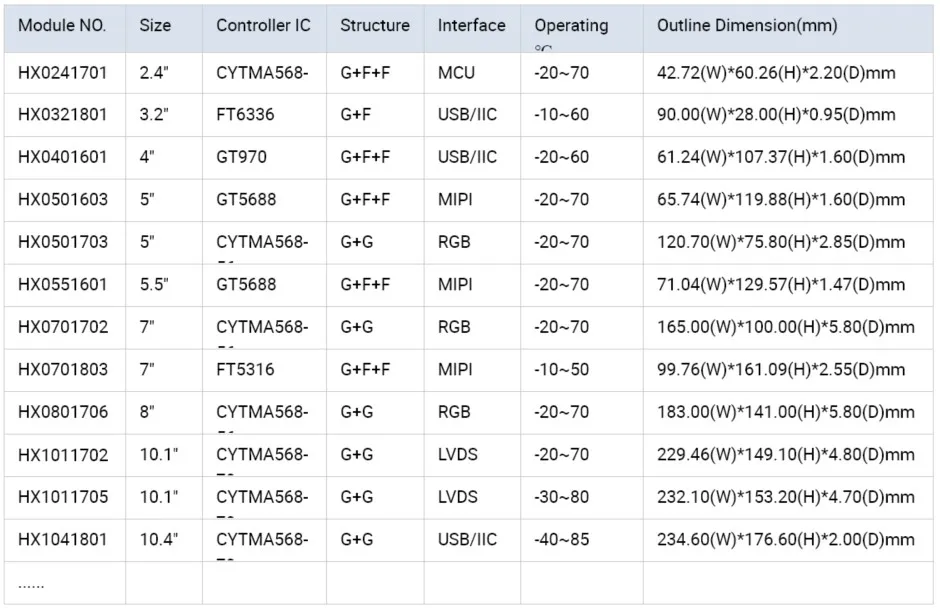The width and height of the screenshot is (940, 612).
Task: Click the FT5316 controller IC cell
Action: [x=245, y=370]
